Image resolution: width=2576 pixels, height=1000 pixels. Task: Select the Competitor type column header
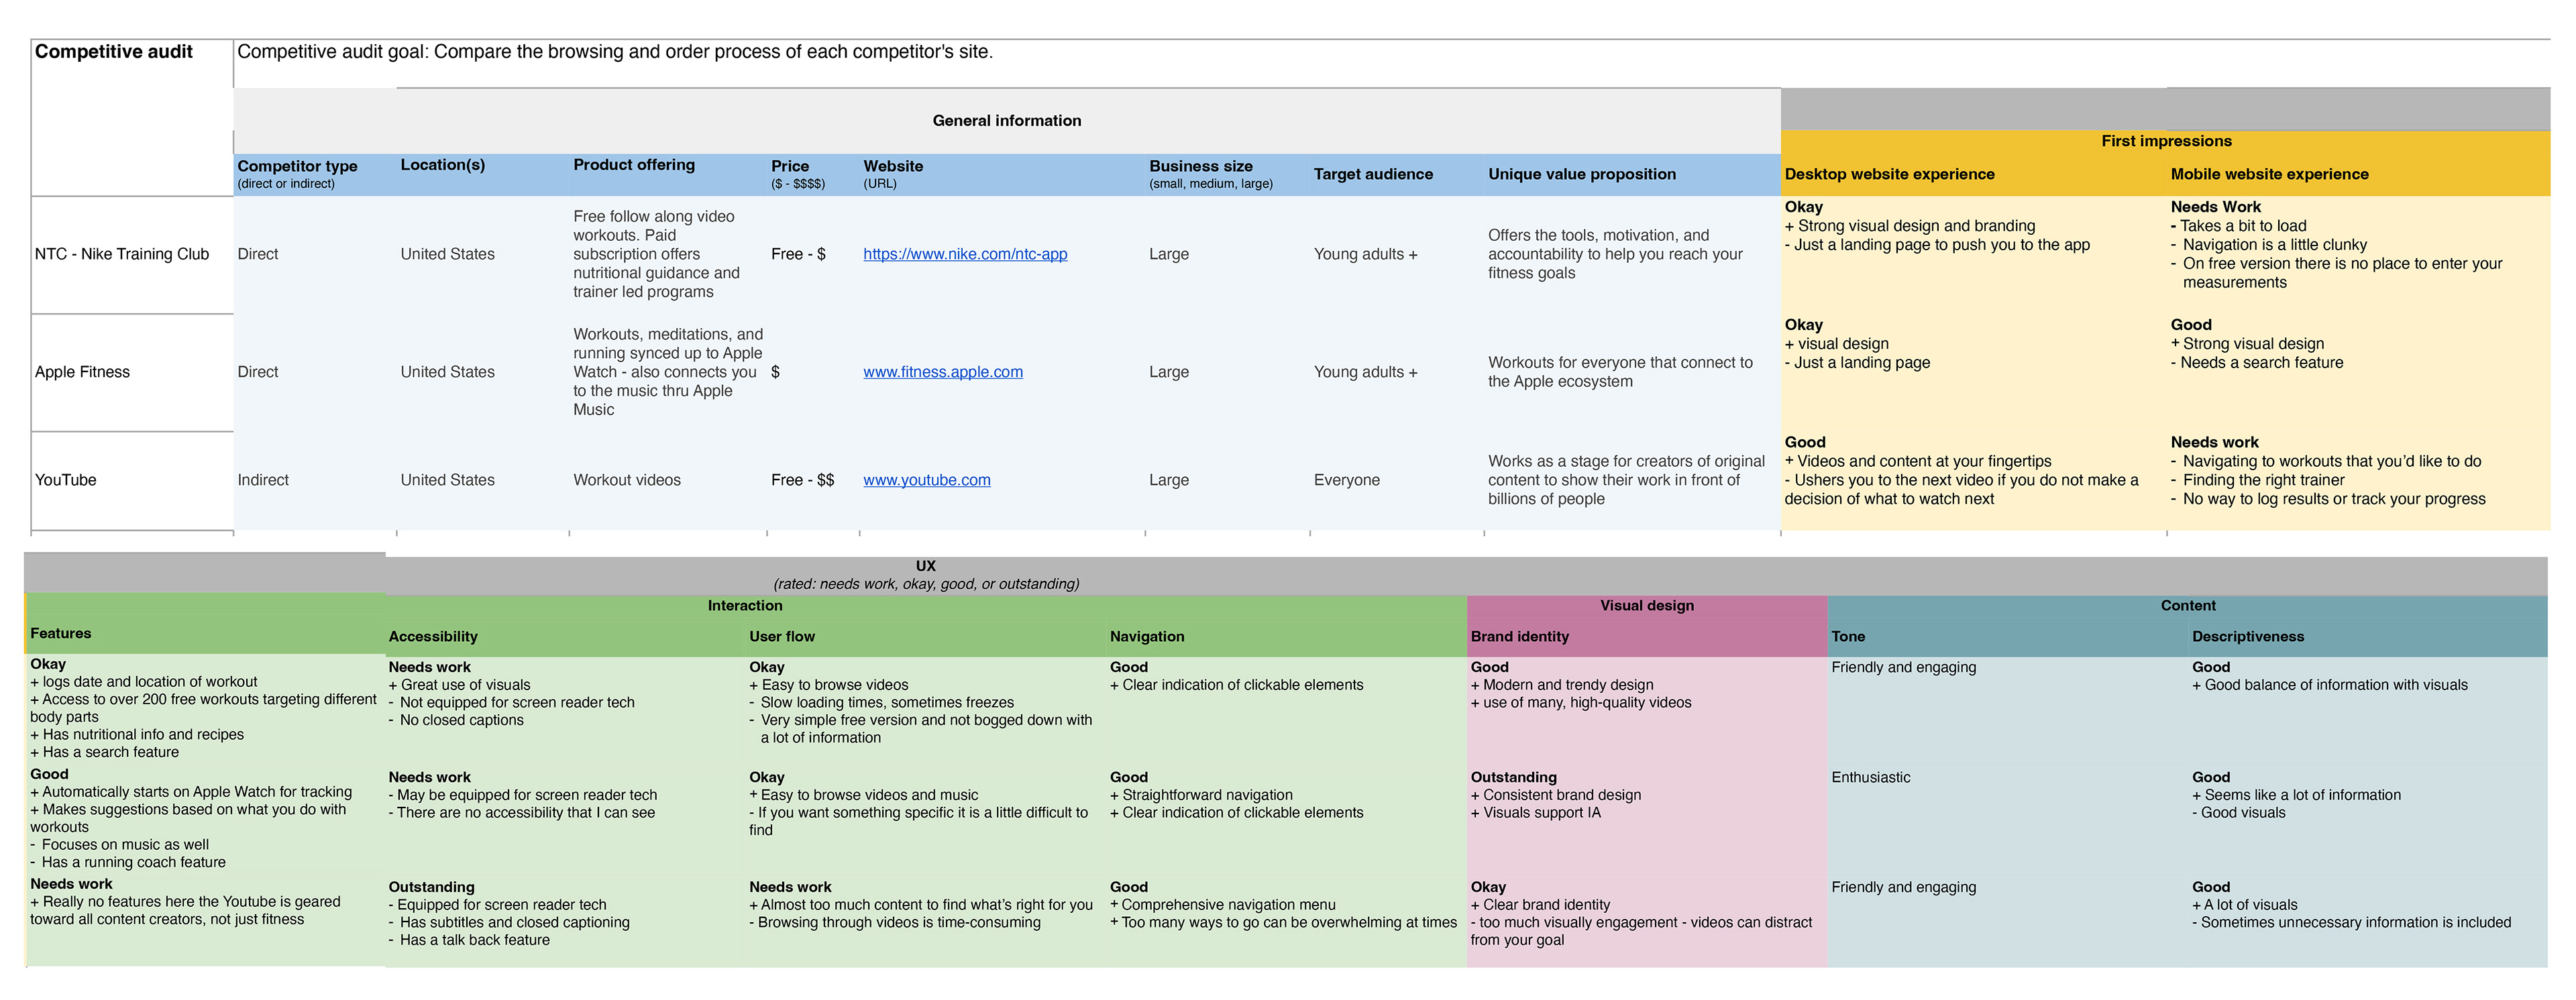[297, 167]
